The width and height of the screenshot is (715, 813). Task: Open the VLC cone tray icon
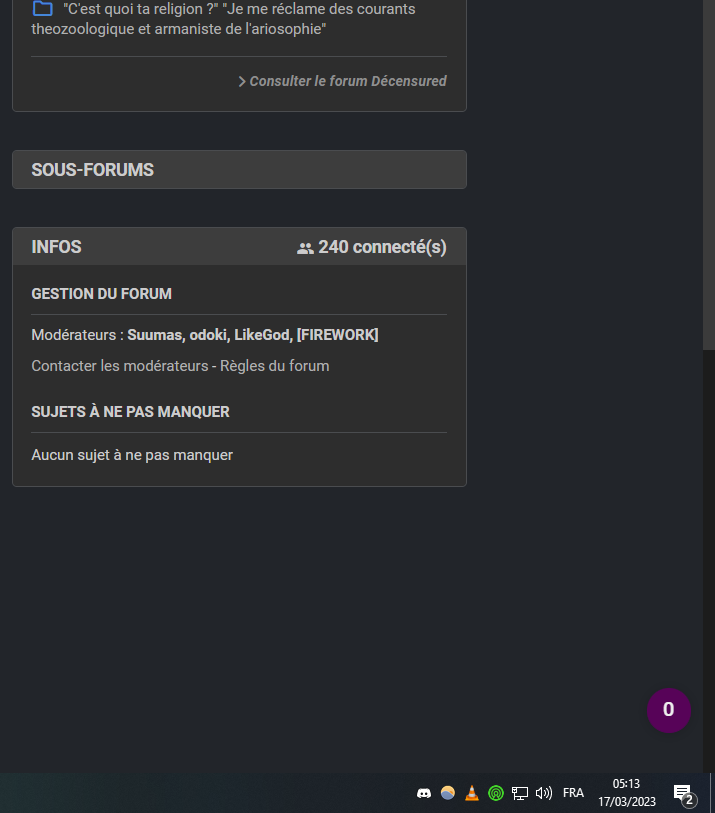click(x=472, y=793)
